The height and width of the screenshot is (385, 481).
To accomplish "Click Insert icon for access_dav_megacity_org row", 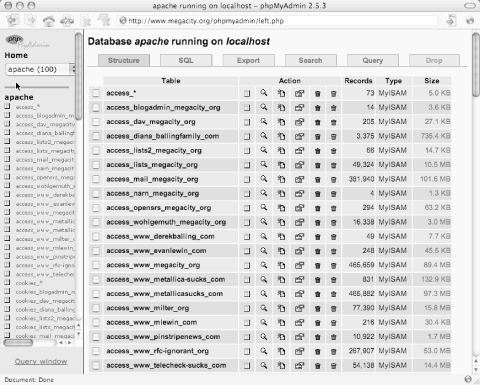I will 281,122.
